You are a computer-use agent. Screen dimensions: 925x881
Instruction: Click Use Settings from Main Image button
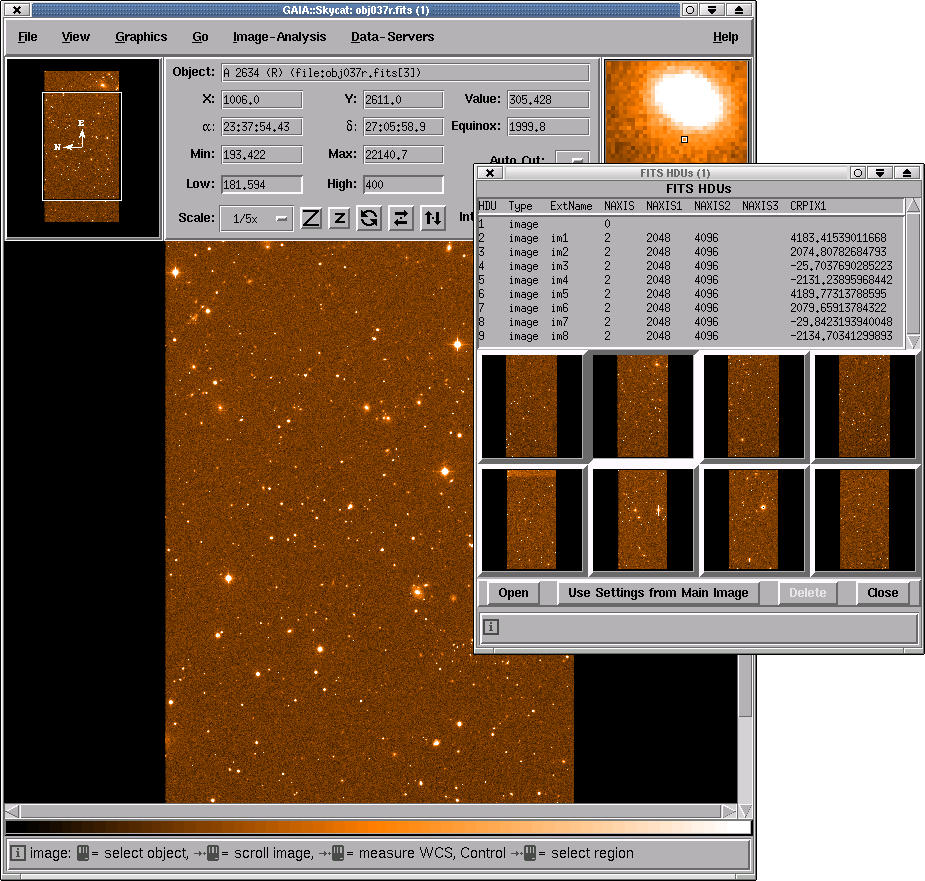[658, 592]
